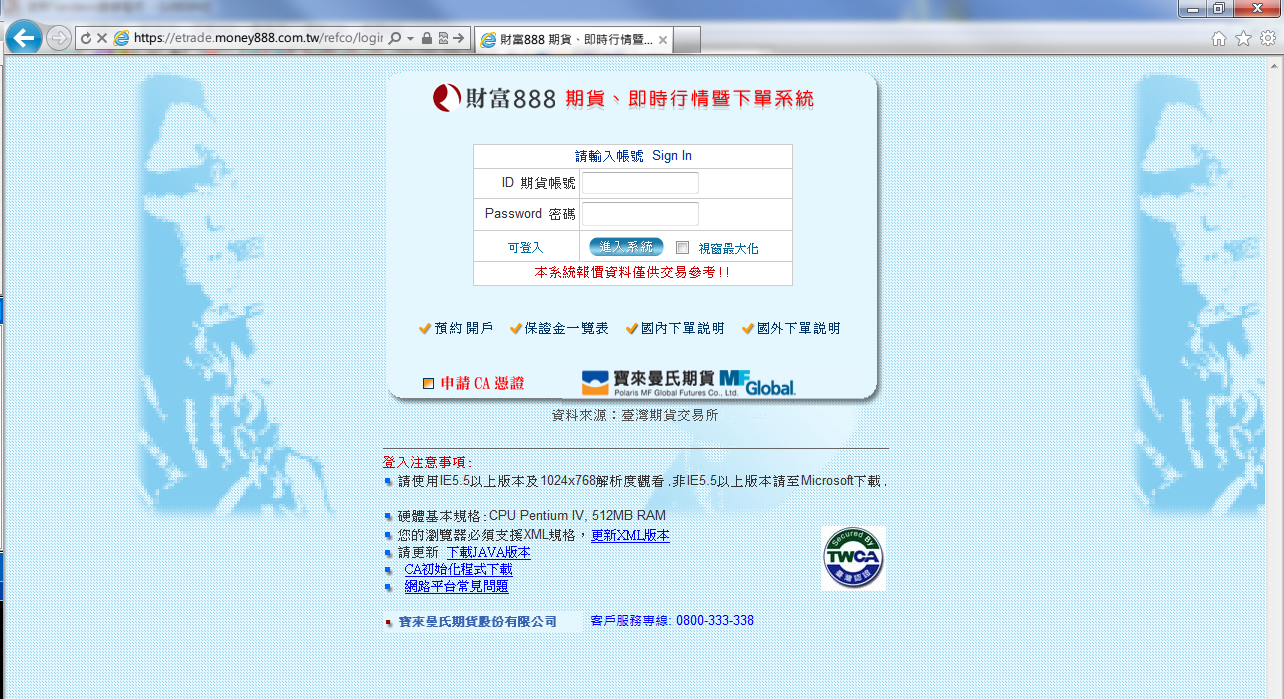Go back with the browser Back arrow
1284x699 pixels.
click(x=22, y=39)
